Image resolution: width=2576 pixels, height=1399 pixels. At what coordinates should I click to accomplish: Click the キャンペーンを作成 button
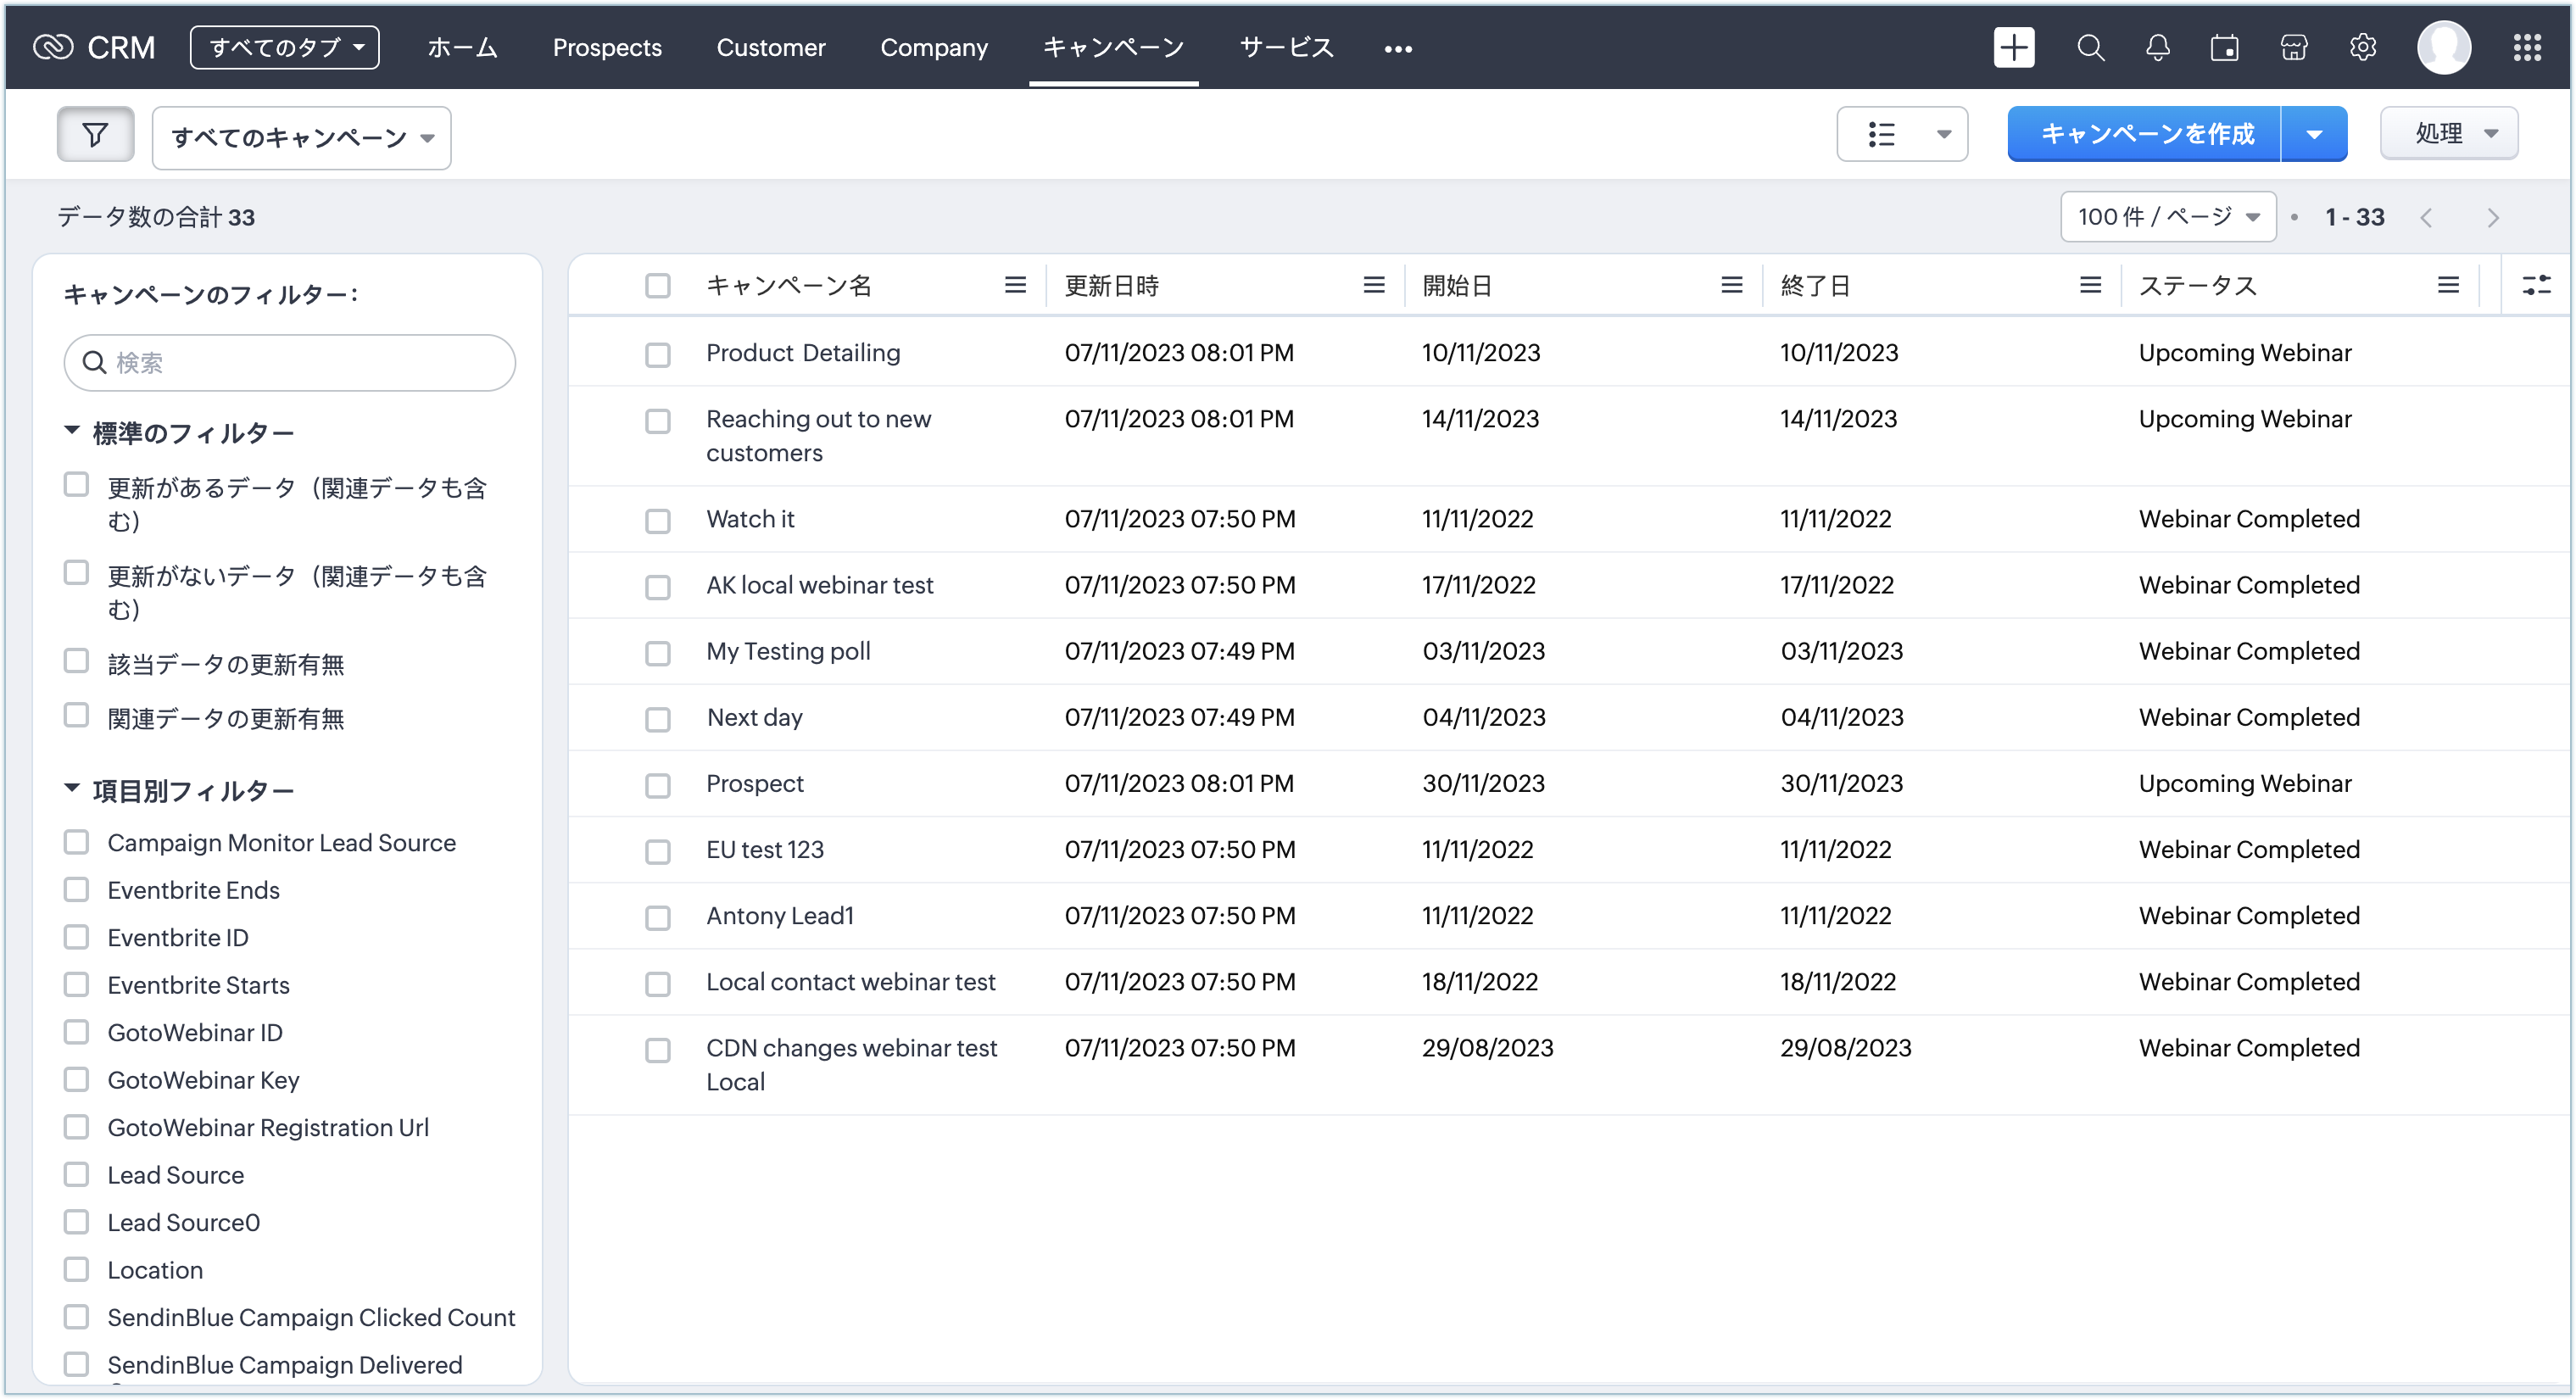tap(2145, 134)
